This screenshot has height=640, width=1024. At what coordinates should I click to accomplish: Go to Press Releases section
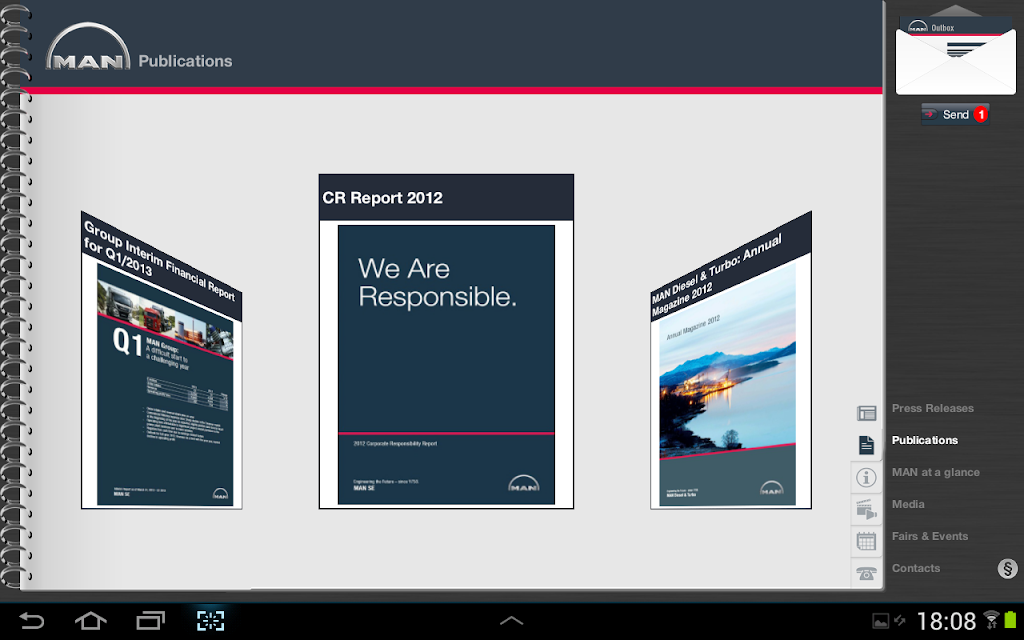click(933, 408)
